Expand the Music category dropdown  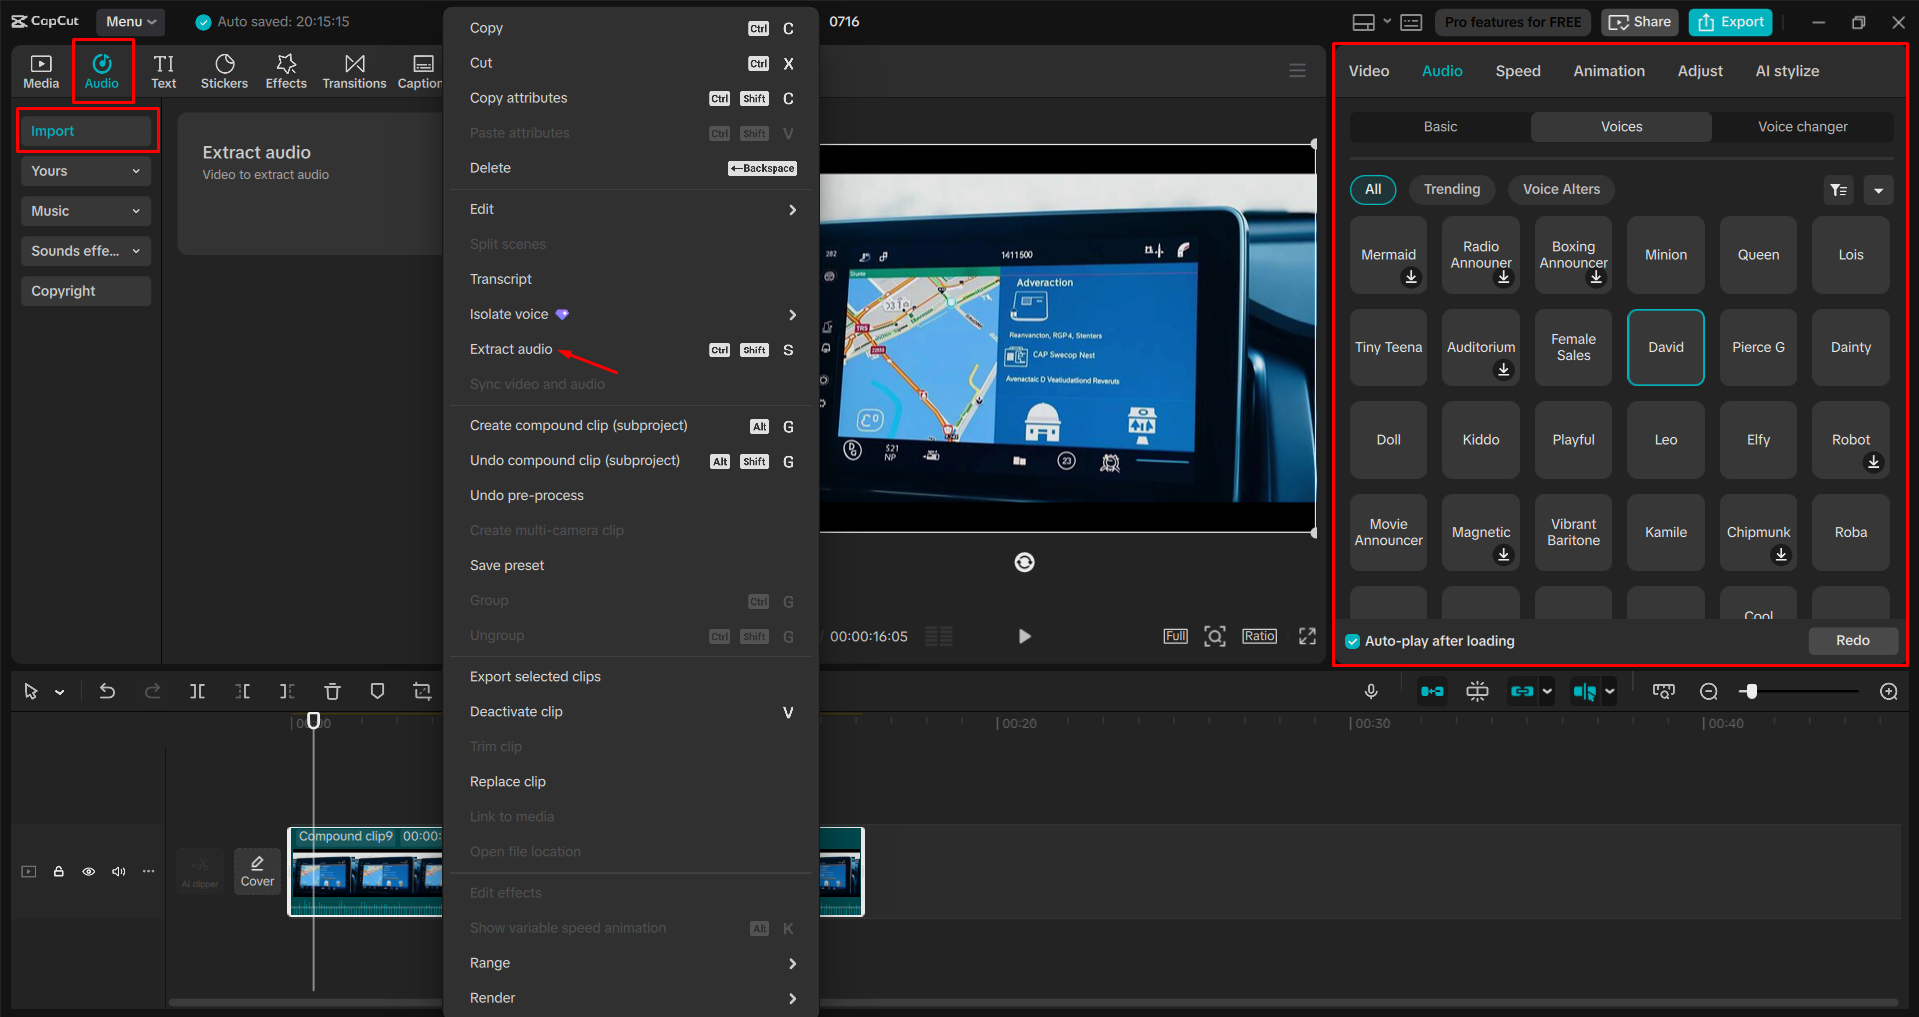point(85,210)
